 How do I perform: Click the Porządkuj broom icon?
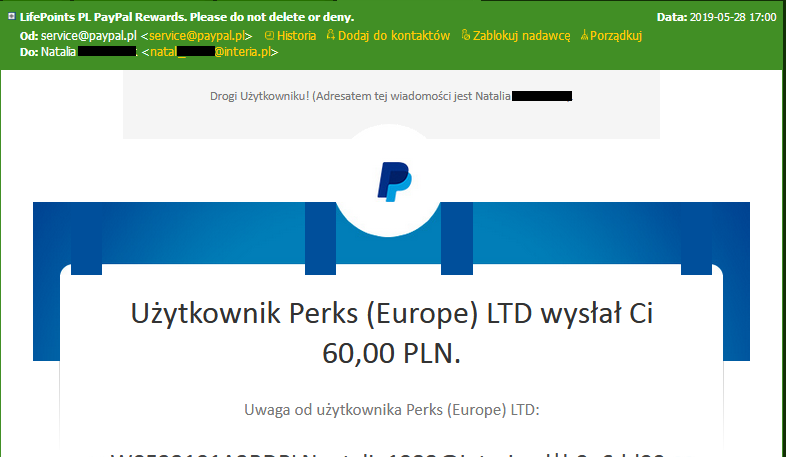coord(584,35)
